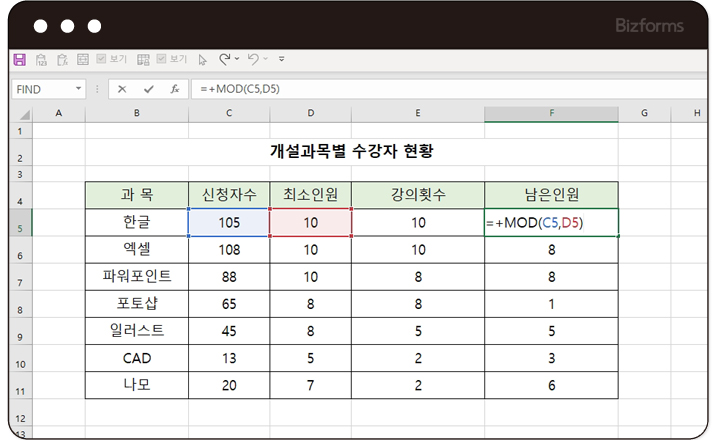This screenshot has width=715, height=440.
Task: Click the table grid icon in the toolbar
Action: point(143,59)
